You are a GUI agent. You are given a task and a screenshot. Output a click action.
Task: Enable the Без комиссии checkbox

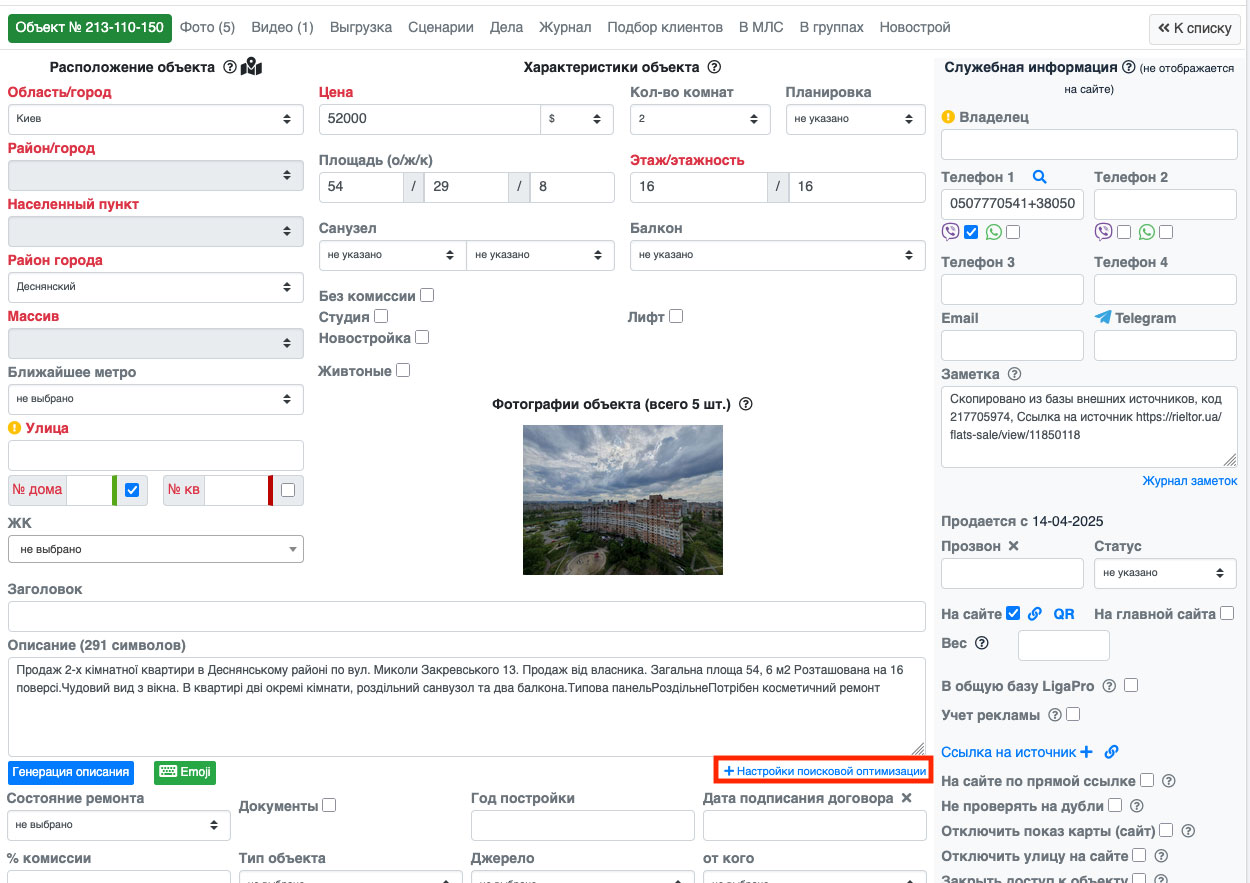[427, 295]
